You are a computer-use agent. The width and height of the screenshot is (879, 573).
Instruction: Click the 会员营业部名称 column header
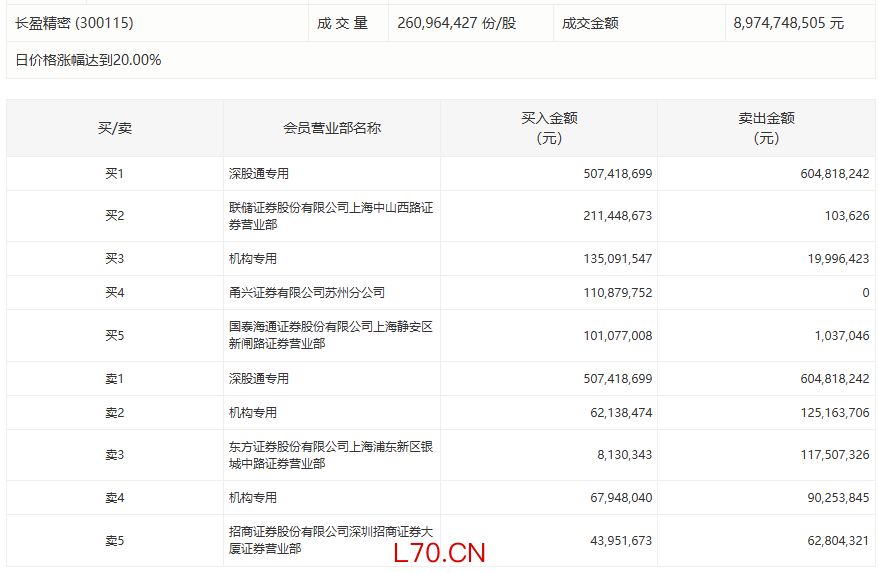[332, 128]
